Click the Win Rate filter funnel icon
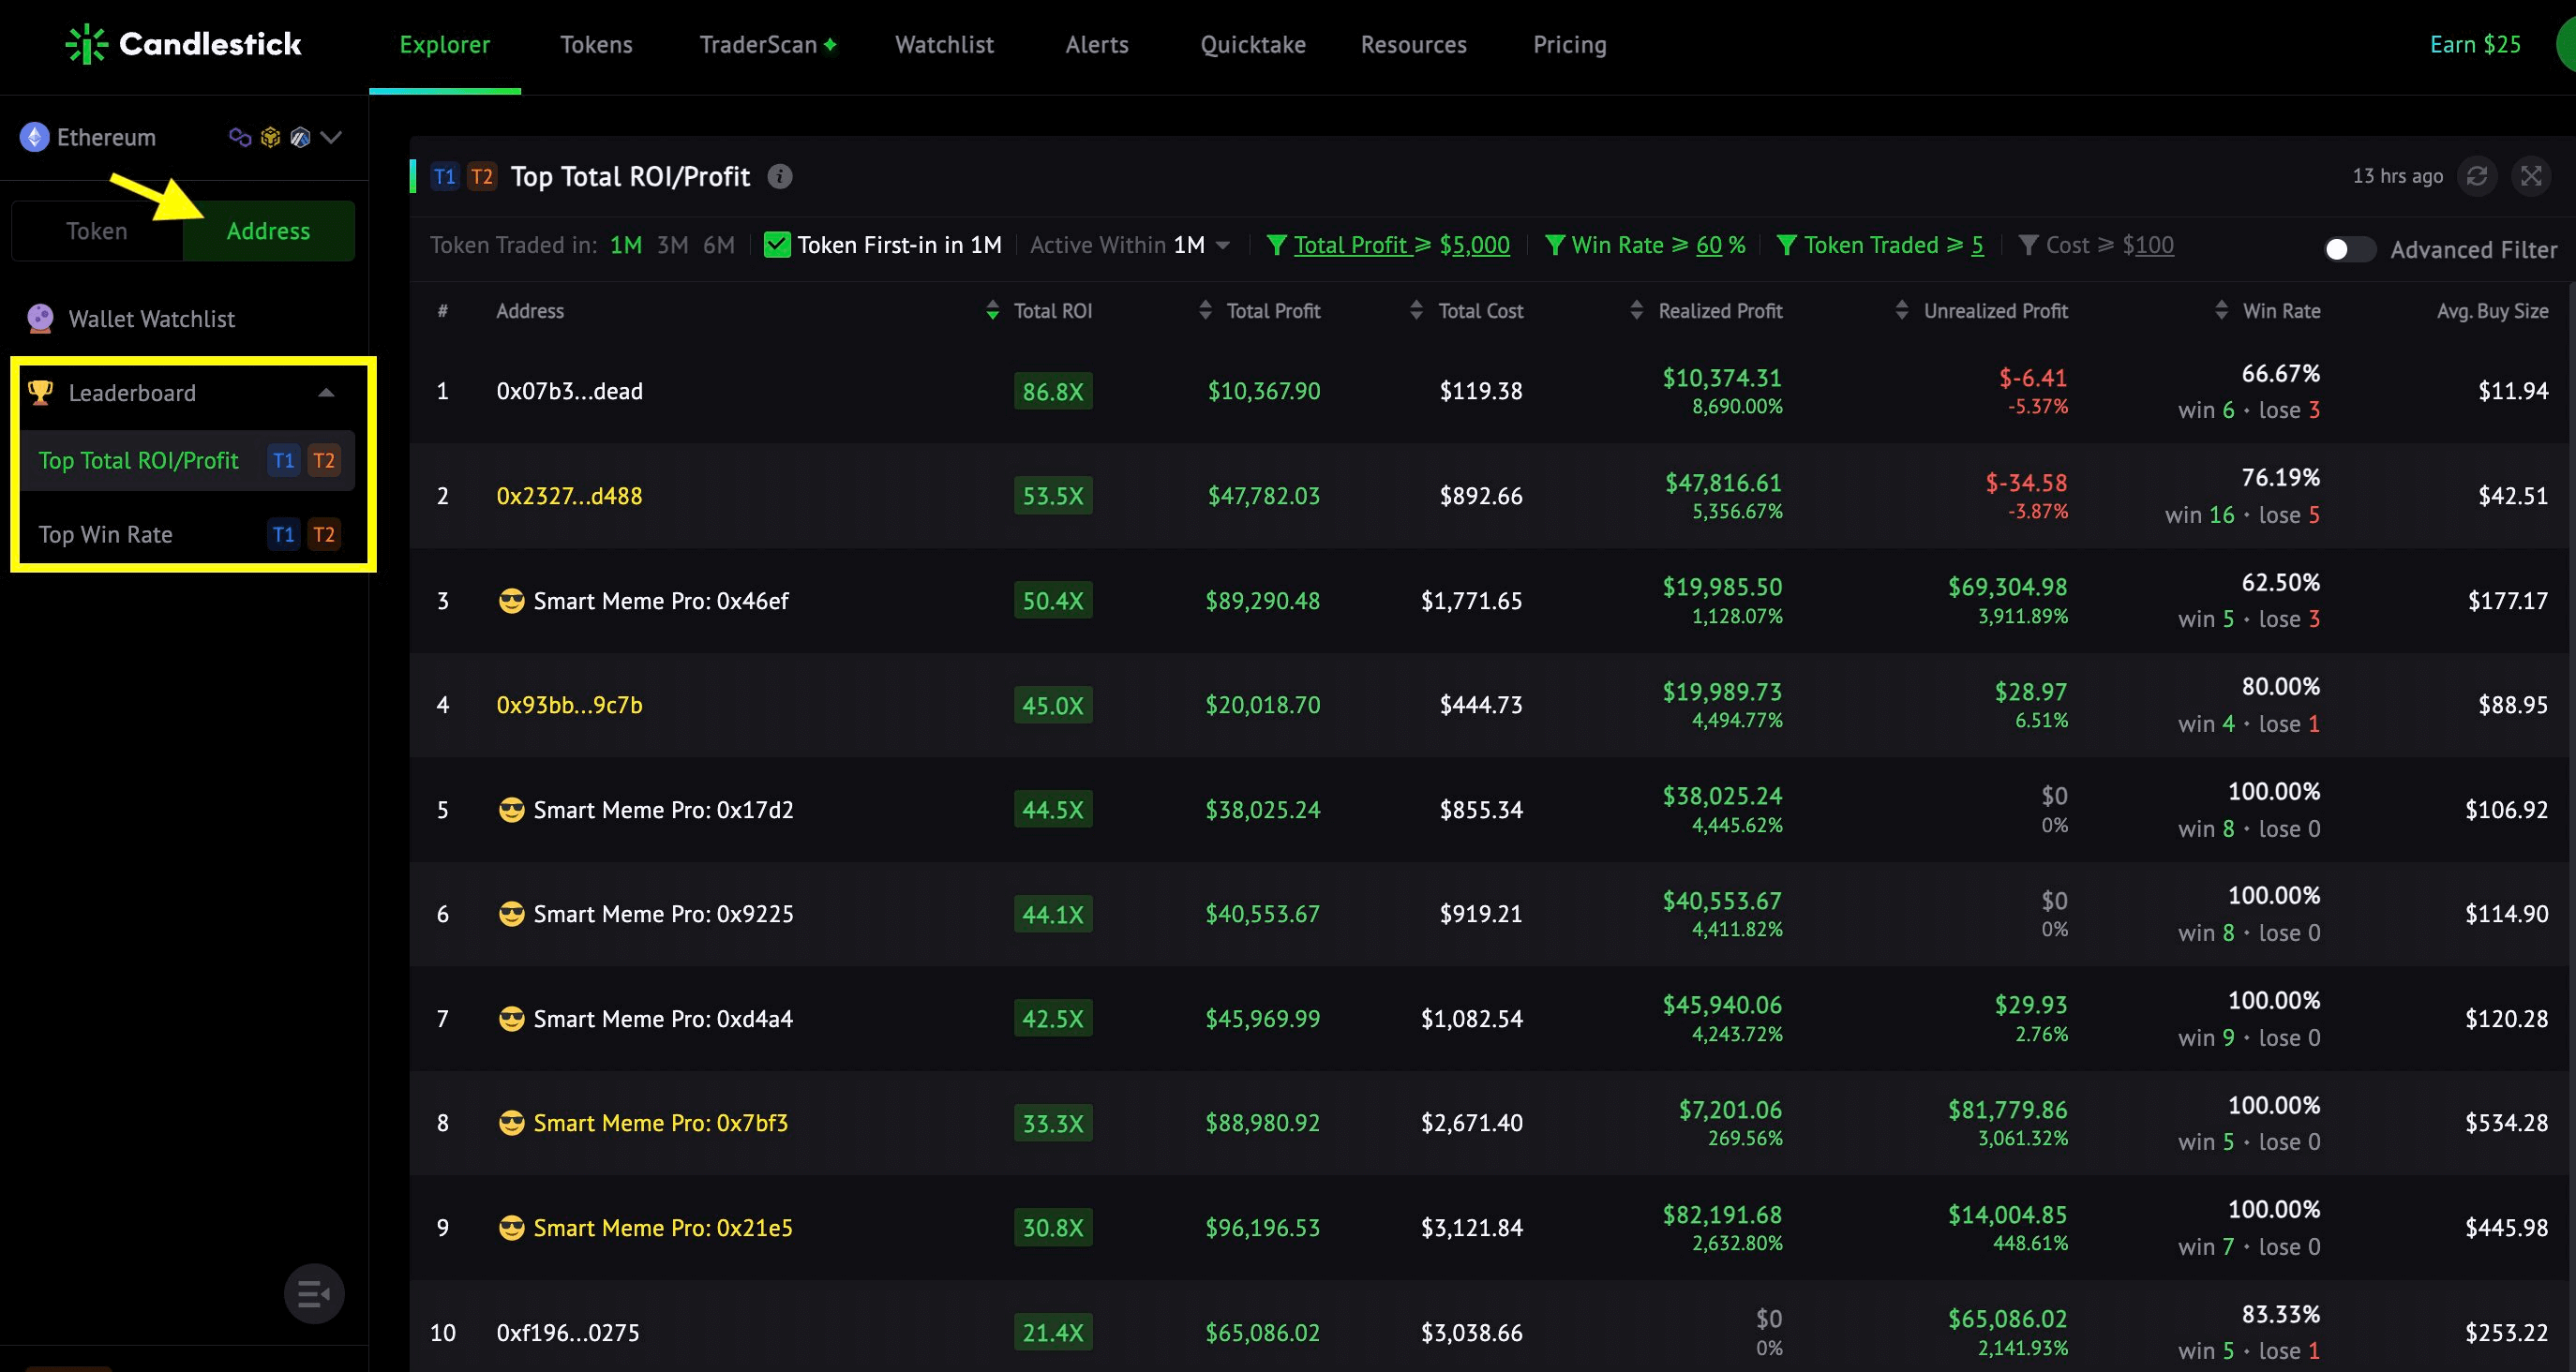 pyautogui.click(x=1554, y=245)
